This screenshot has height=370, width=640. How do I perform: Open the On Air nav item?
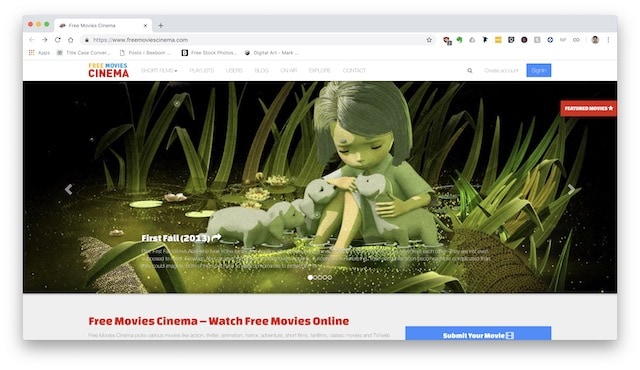tap(289, 71)
